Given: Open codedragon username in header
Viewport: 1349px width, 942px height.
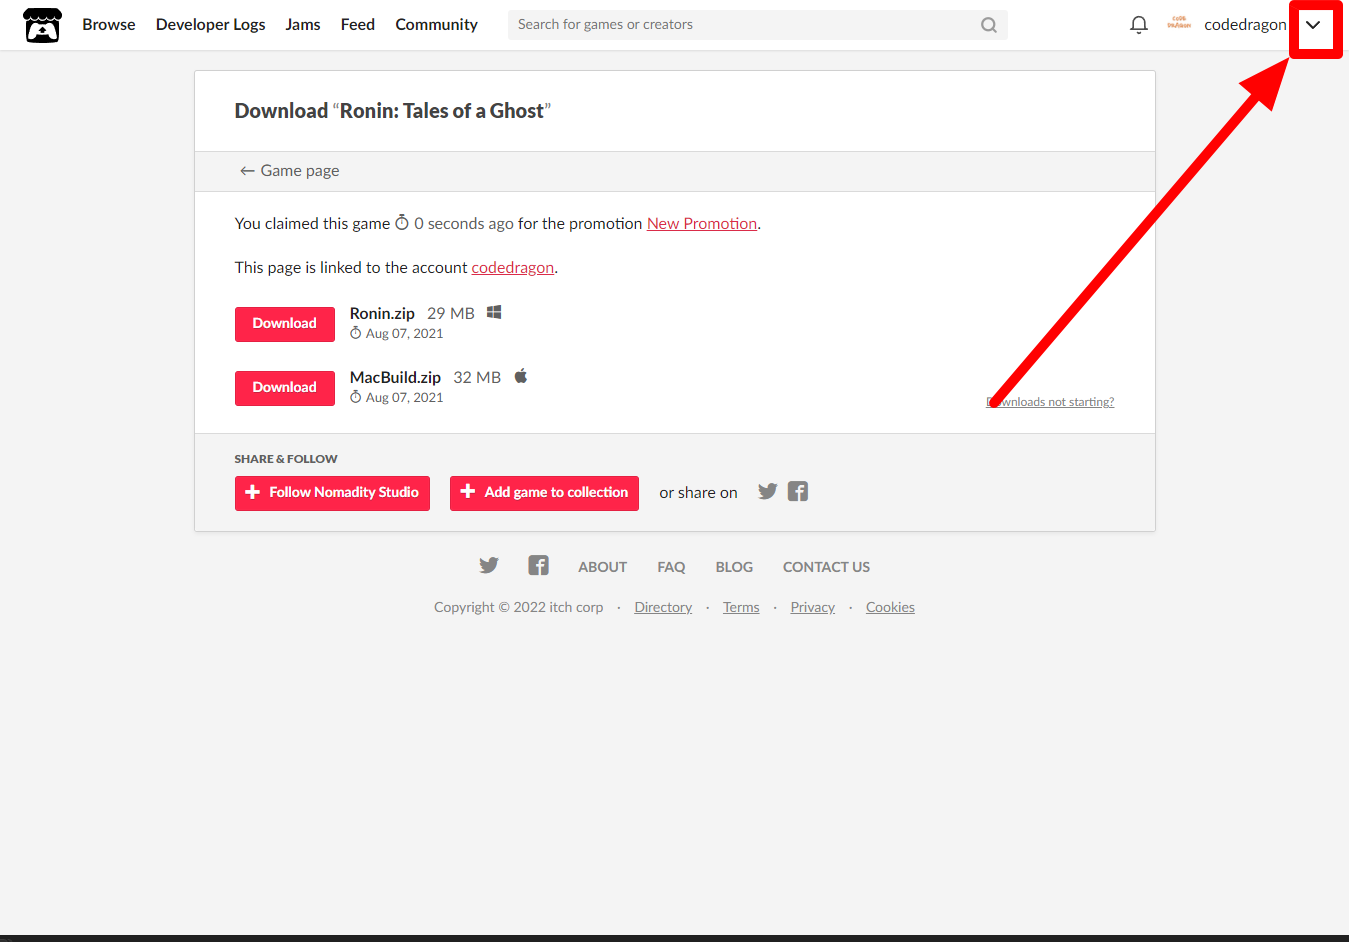Looking at the screenshot, I should (1245, 25).
